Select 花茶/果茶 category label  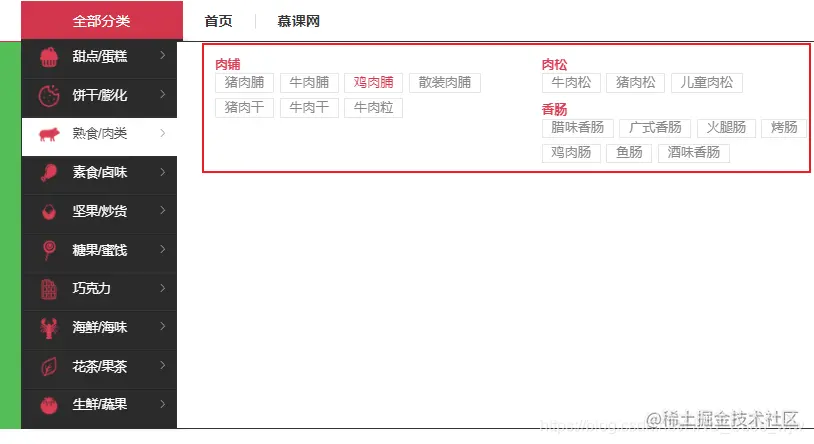(x=100, y=367)
